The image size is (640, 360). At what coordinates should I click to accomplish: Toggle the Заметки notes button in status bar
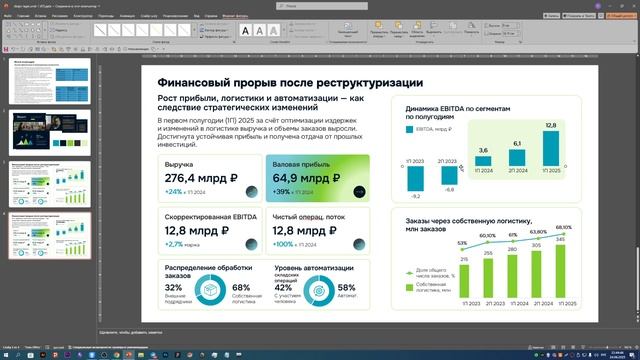536,347
